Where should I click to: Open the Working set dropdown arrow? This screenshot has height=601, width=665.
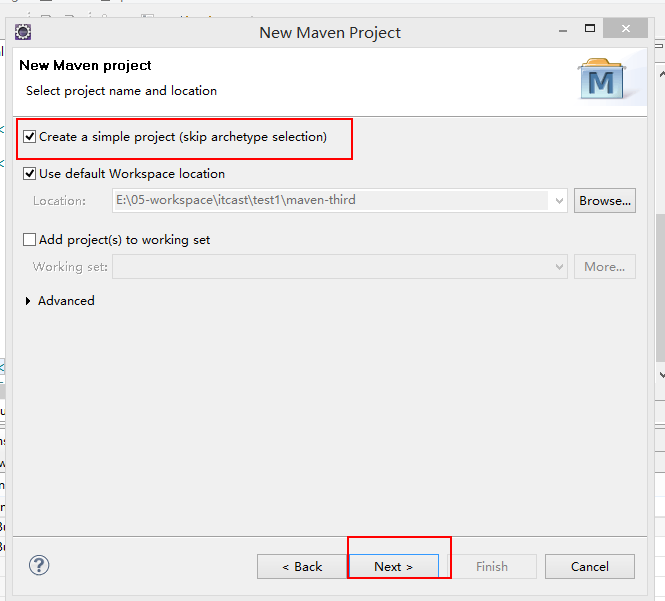(x=558, y=267)
